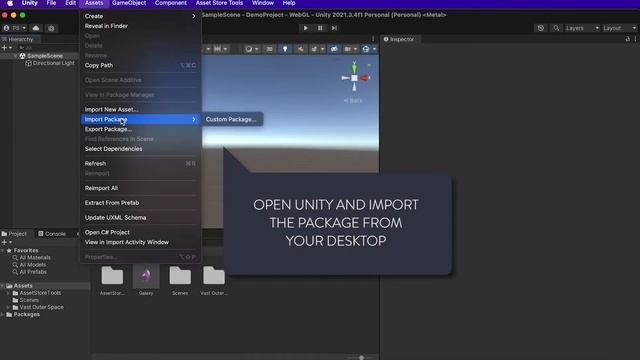Collapse the SampleScene tree arrow
Viewport: 640px width, 360px height.
coord(16,56)
